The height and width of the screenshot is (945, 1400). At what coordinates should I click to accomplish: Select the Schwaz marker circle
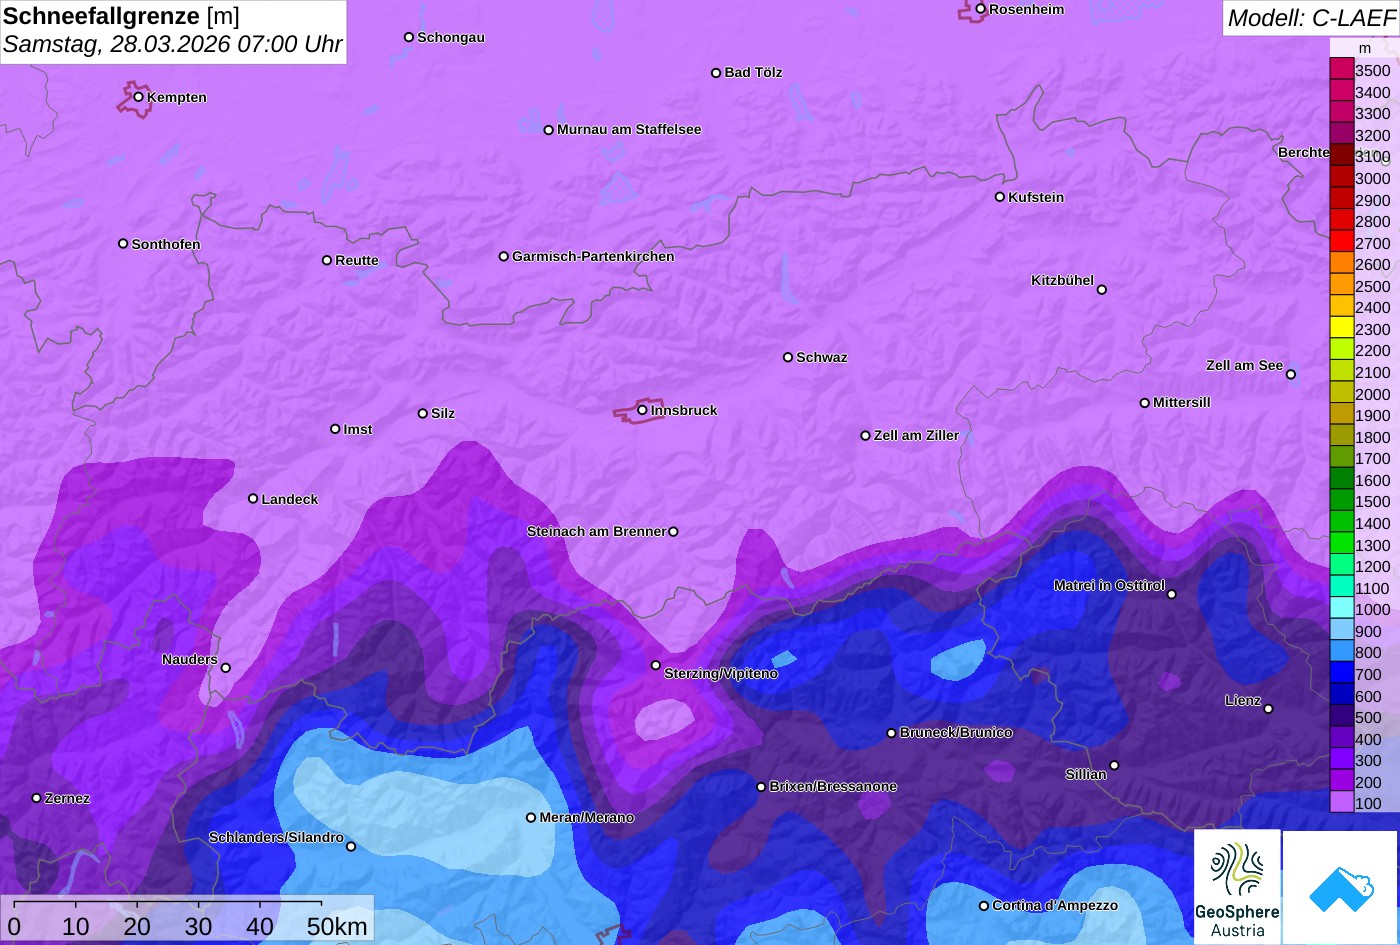coord(788,357)
